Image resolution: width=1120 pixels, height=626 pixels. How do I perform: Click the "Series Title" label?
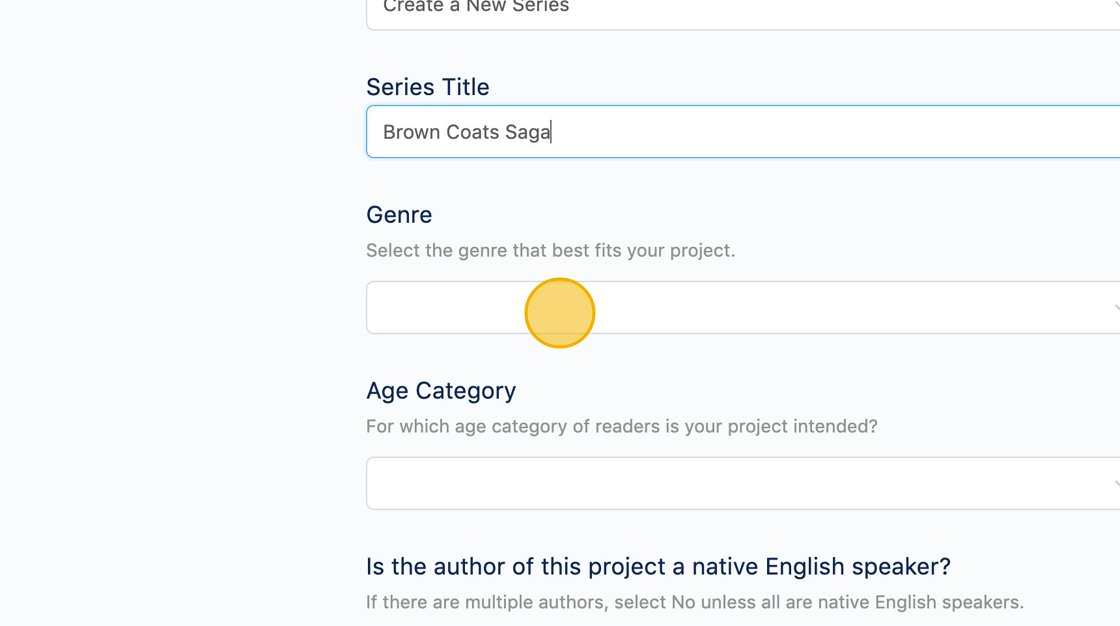(428, 87)
